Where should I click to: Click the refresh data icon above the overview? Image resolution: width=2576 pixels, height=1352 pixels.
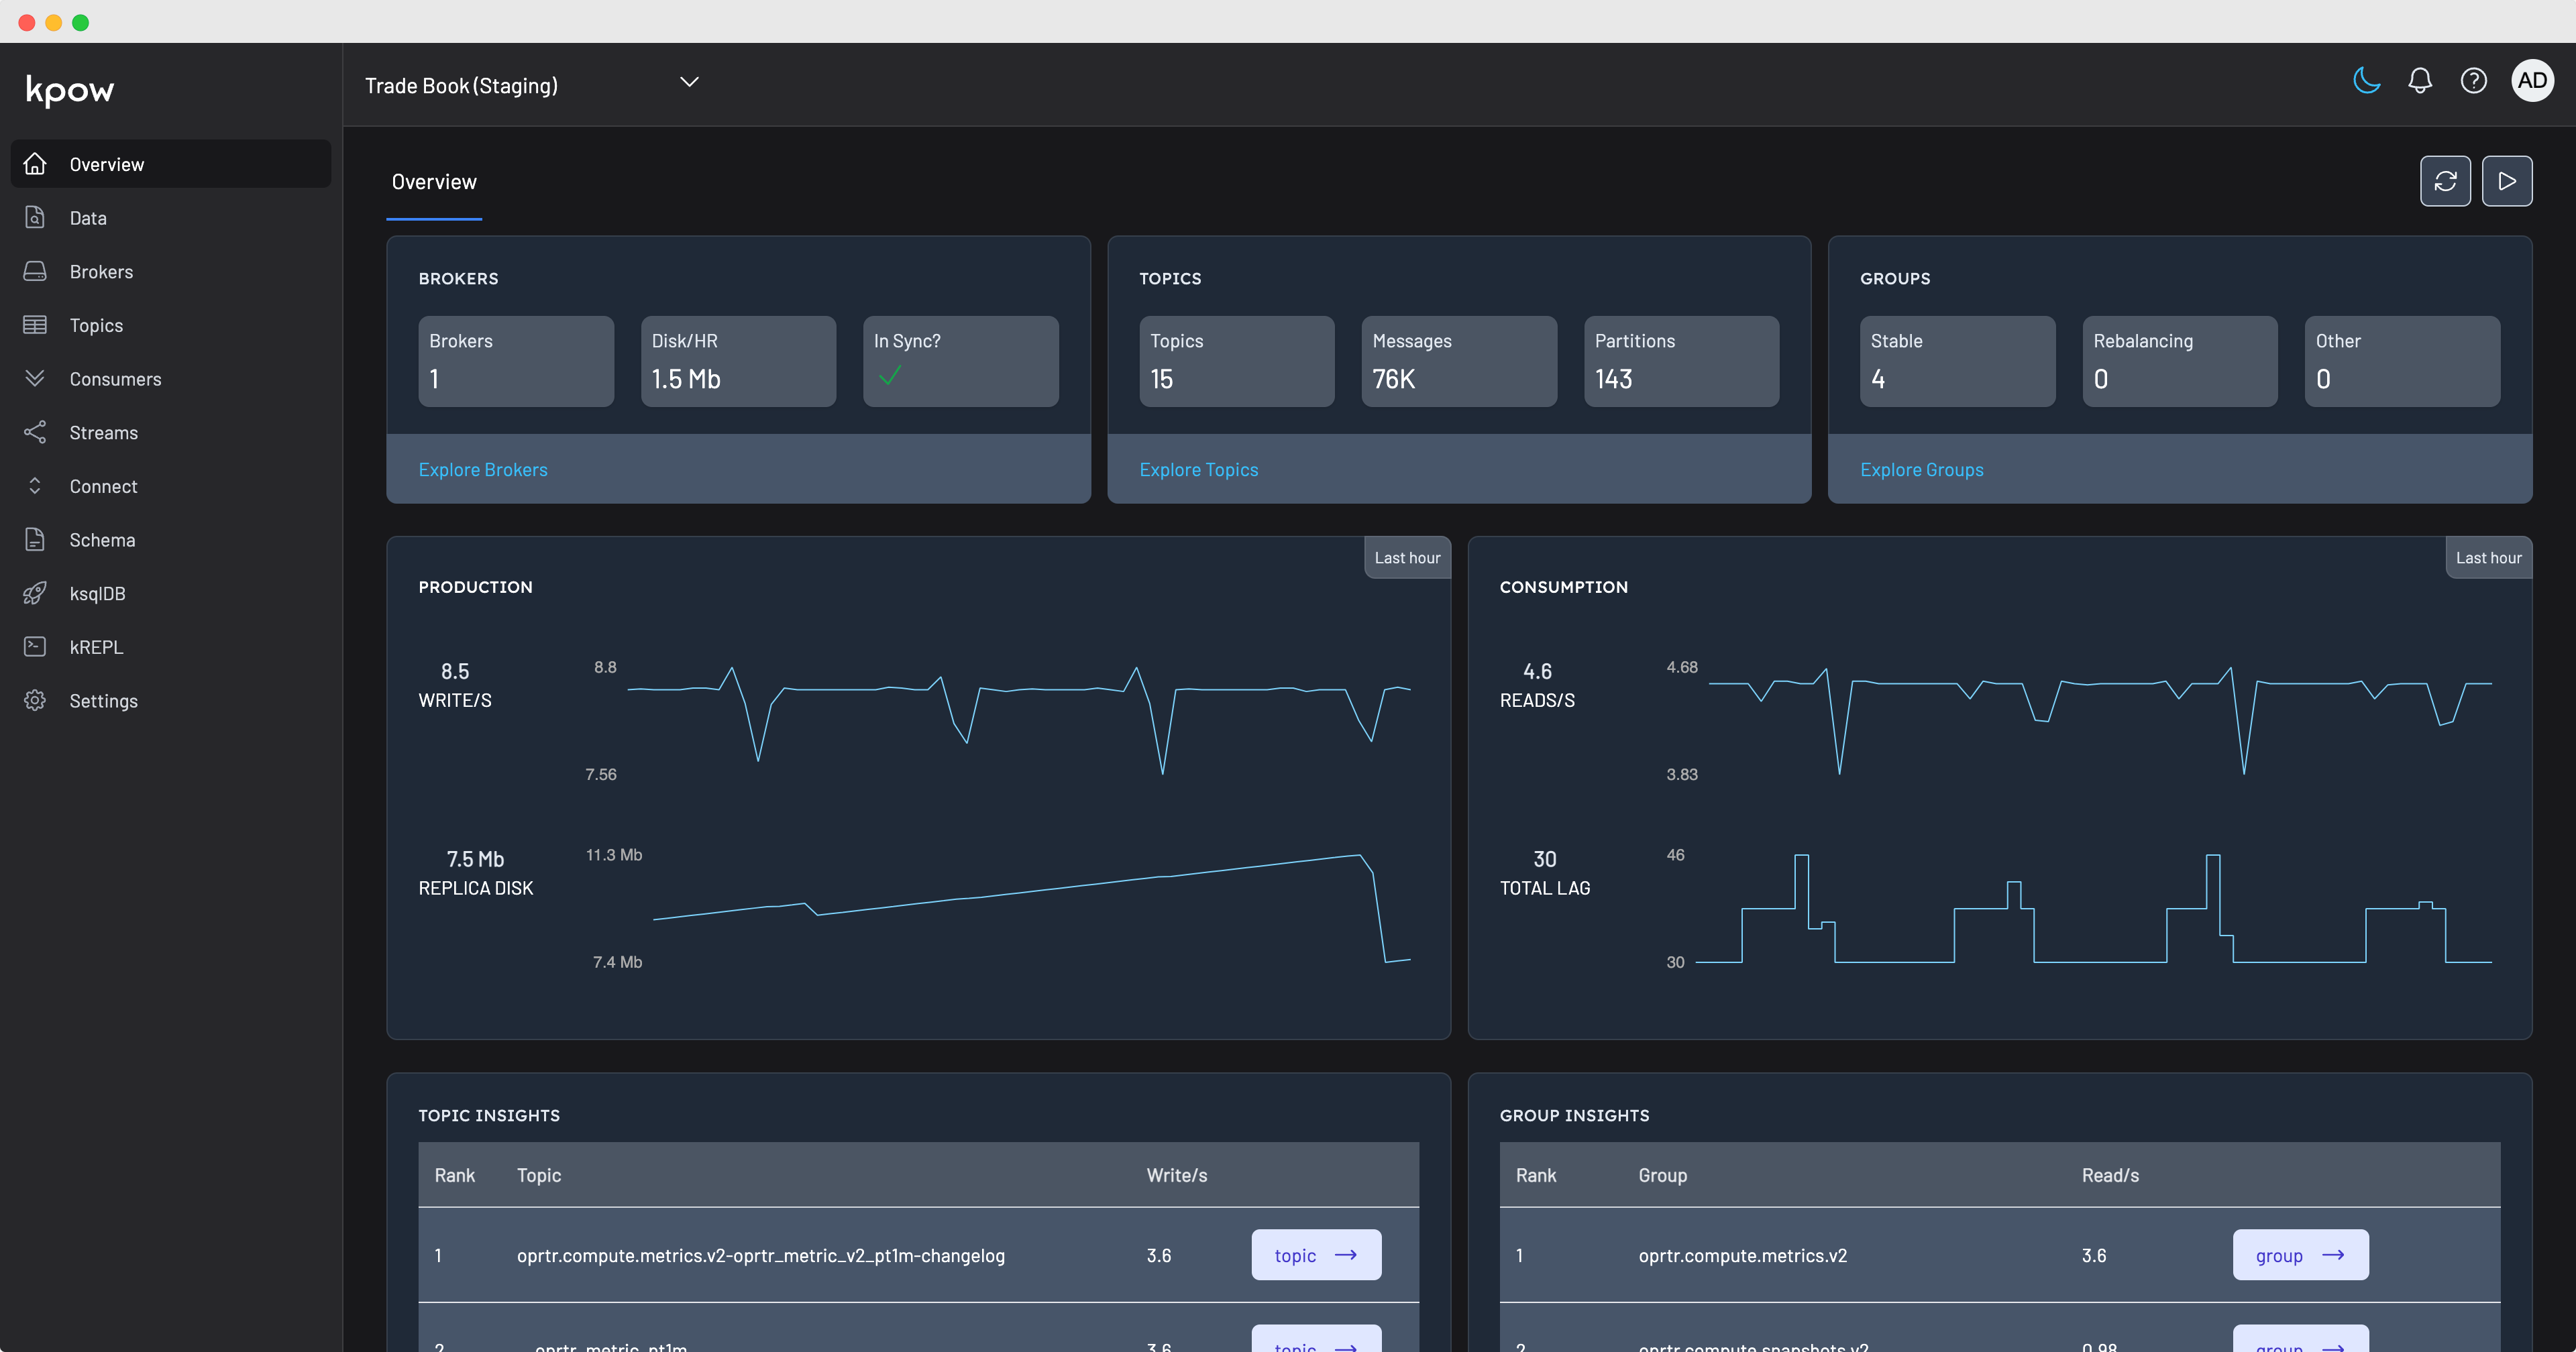(x=2445, y=181)
